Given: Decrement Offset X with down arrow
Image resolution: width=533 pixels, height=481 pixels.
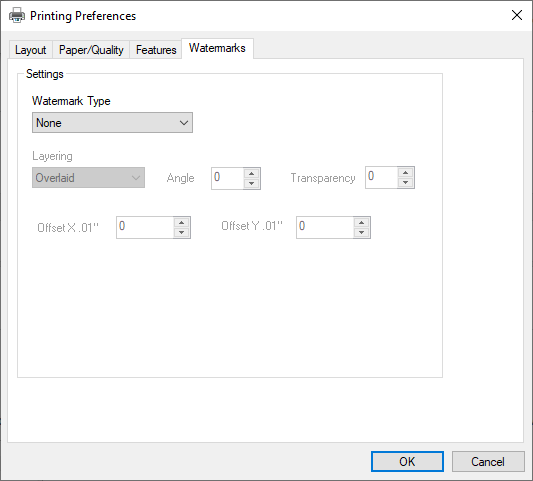Looking at the screenshot, I should point(182,233).
